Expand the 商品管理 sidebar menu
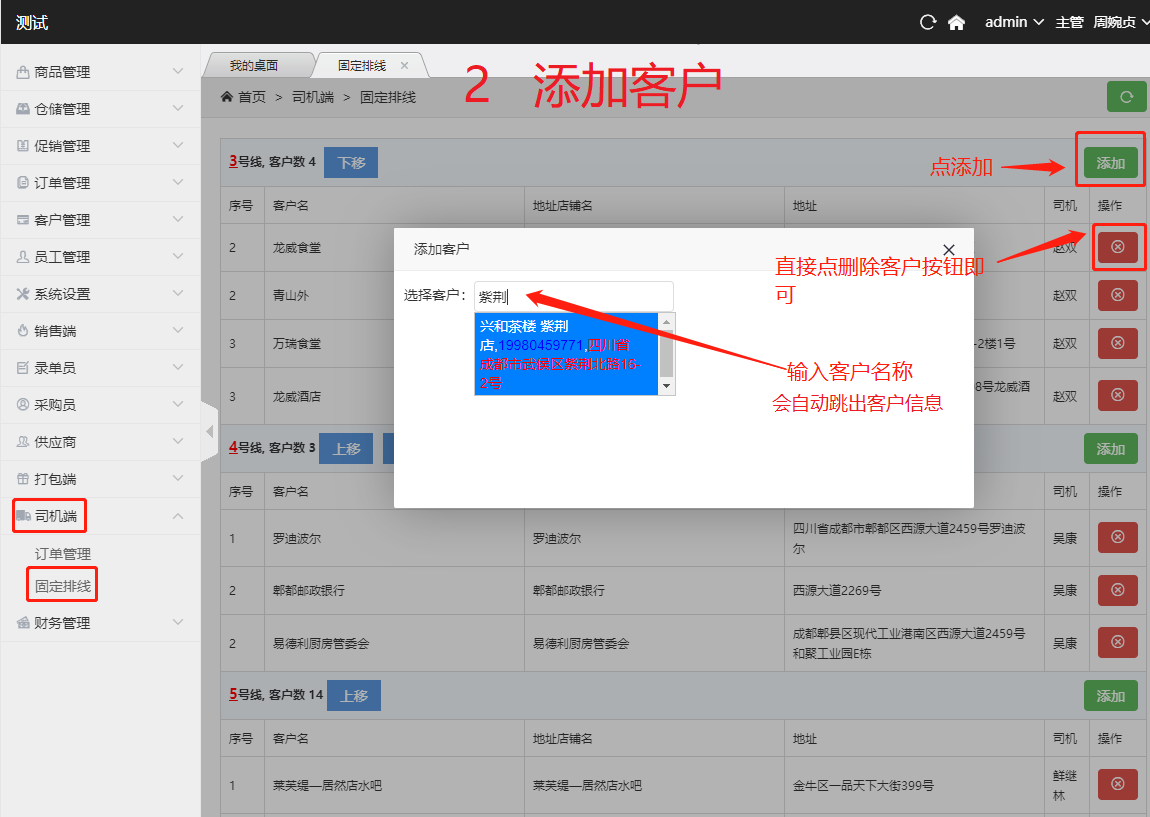 100,72
